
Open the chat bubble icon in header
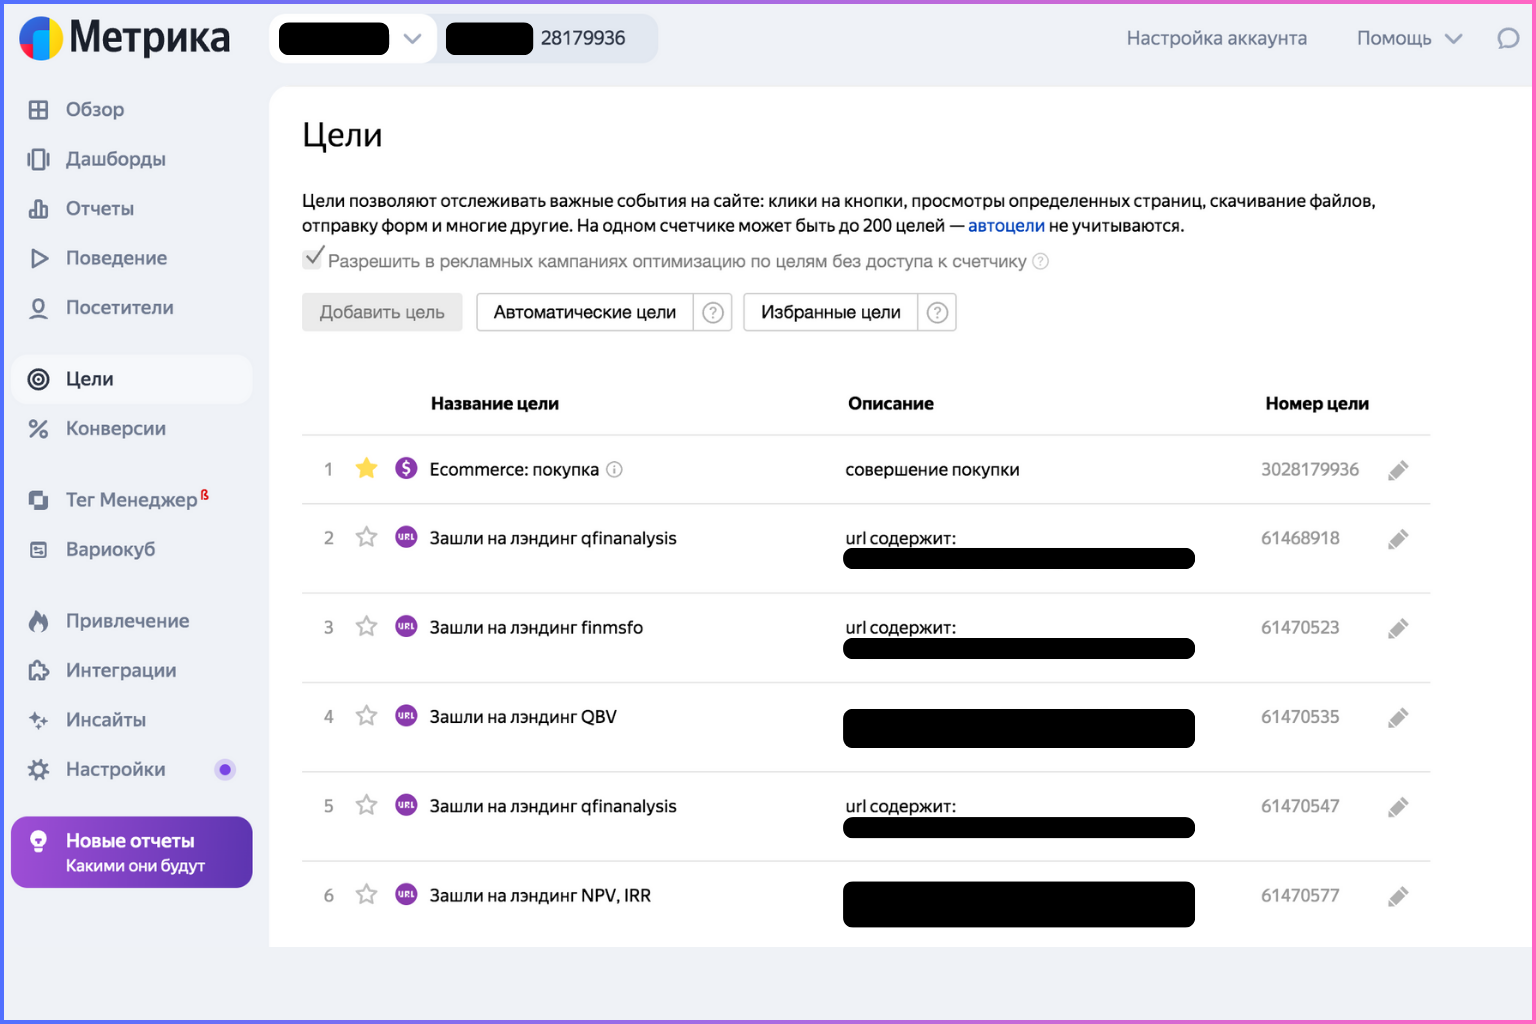pyautogui.click(x=1507, y=39)
